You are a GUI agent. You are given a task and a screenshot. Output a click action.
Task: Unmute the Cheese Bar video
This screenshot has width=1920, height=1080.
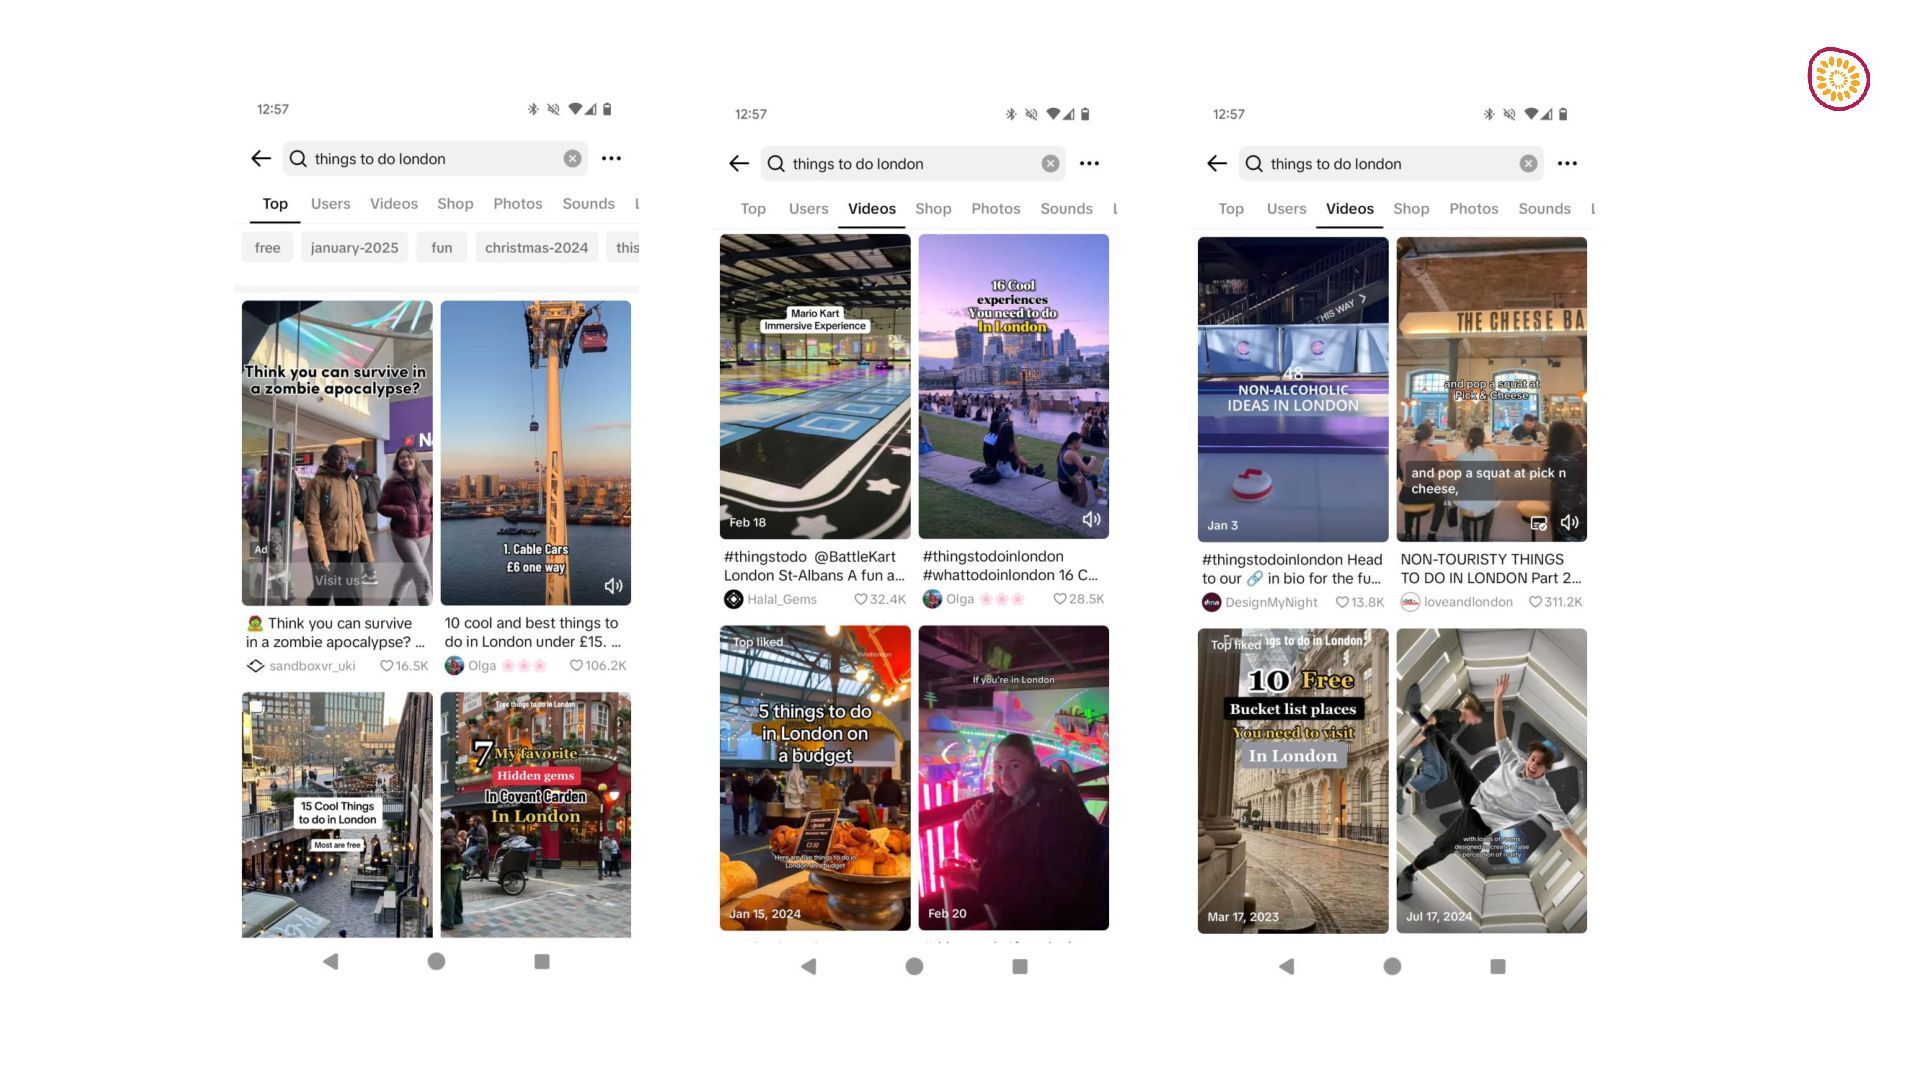(1570, 522)
